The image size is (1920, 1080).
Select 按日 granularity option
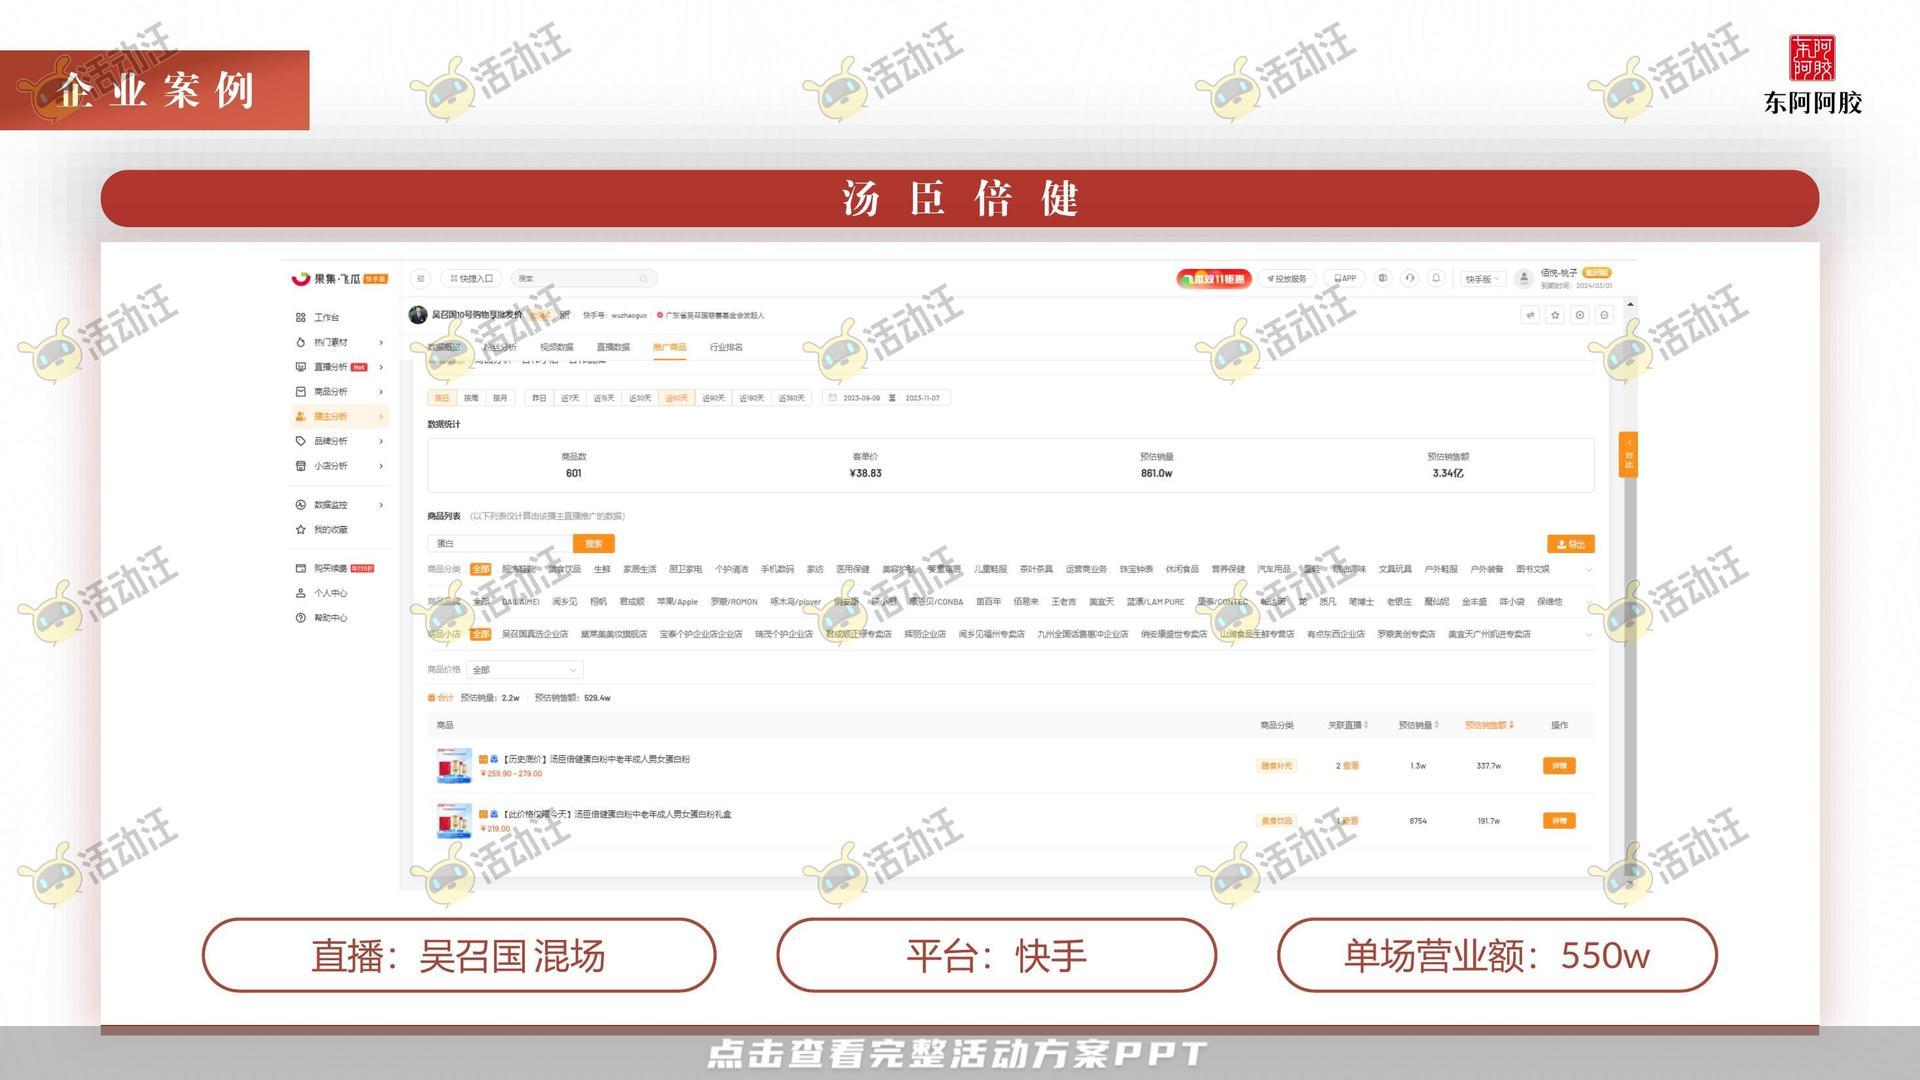(442, 398)
